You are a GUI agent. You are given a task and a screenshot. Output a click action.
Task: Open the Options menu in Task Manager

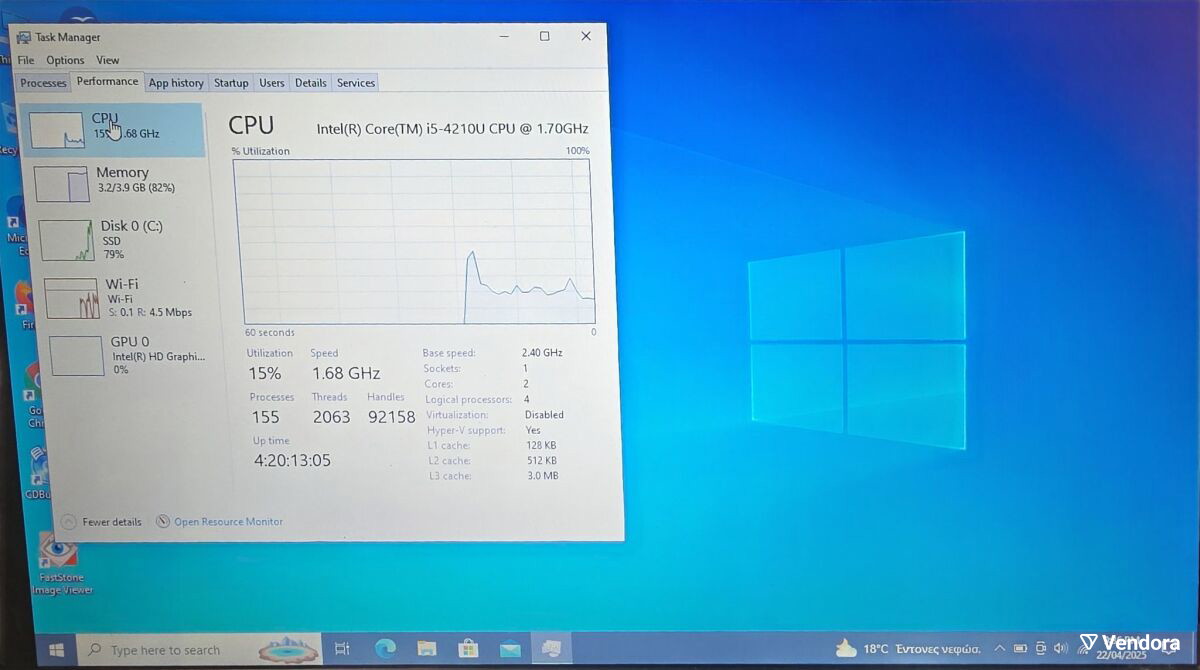click(65, 60)
